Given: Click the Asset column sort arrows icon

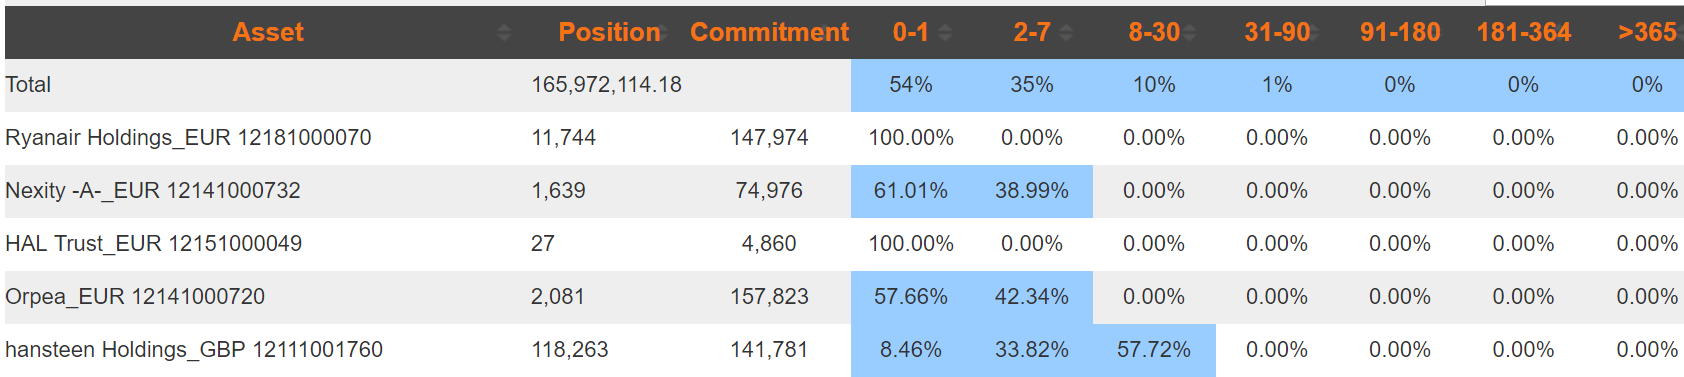Looking at the screenshot, I should pos(504,33).
